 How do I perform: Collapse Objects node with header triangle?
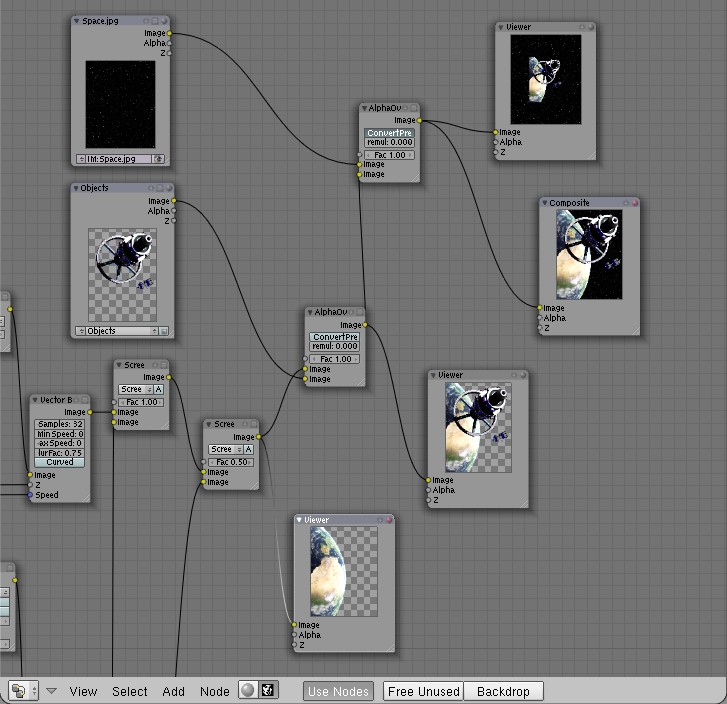pos(76,188)
